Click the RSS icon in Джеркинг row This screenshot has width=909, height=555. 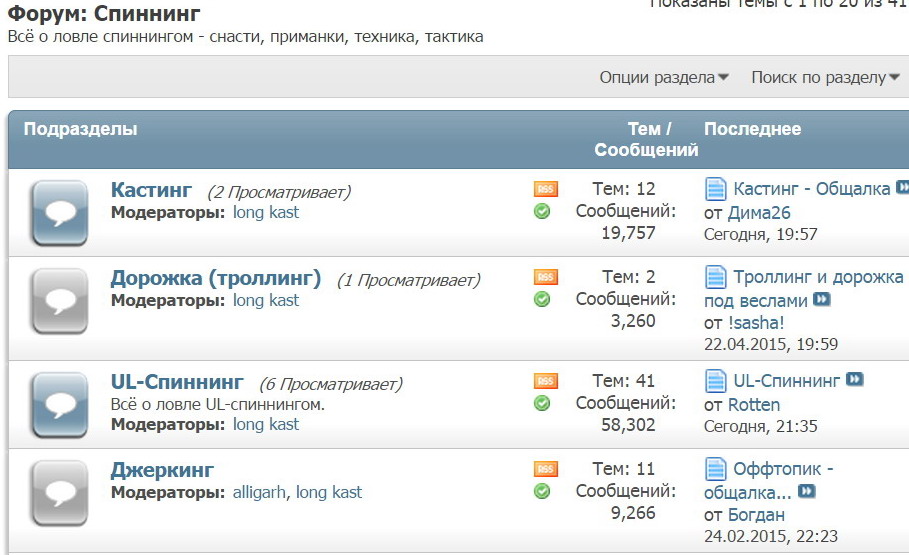point(545,469)
